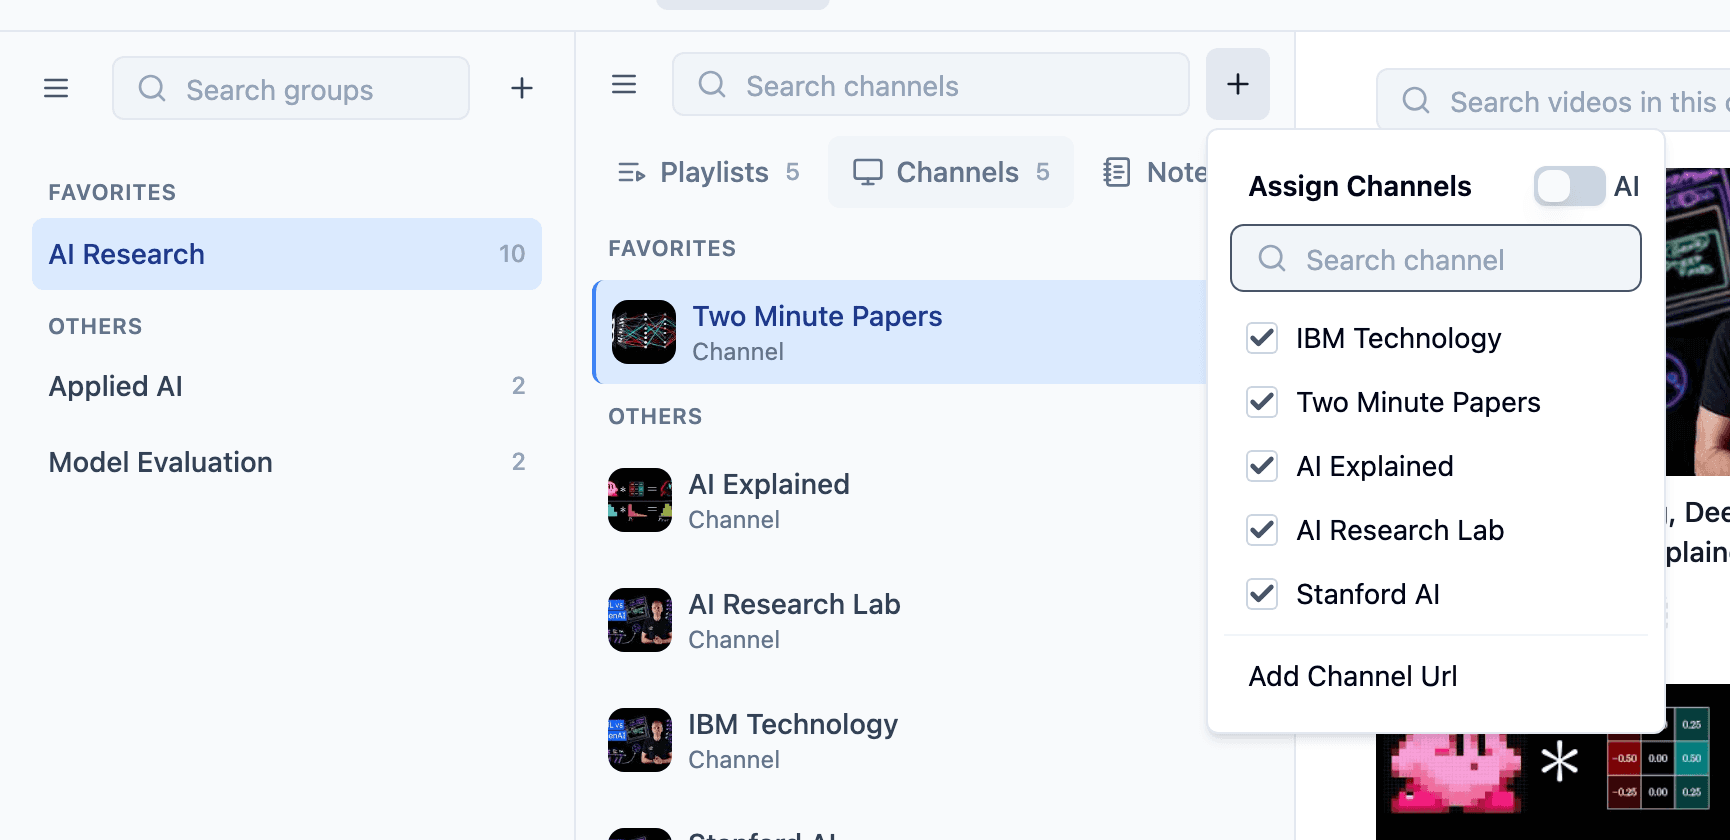Uncheck the IBM Technology checkbox
The height and width of the screenshot is (840, 1730).
(1262, 338)
